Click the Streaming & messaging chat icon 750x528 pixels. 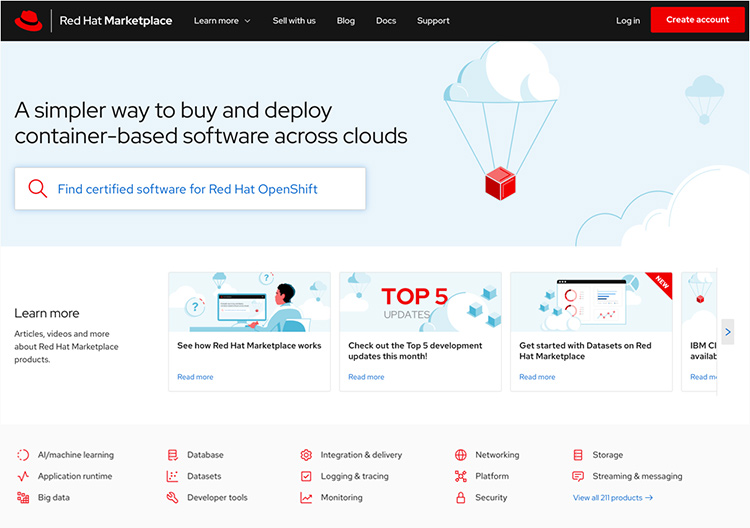click(x=578, y=476)
